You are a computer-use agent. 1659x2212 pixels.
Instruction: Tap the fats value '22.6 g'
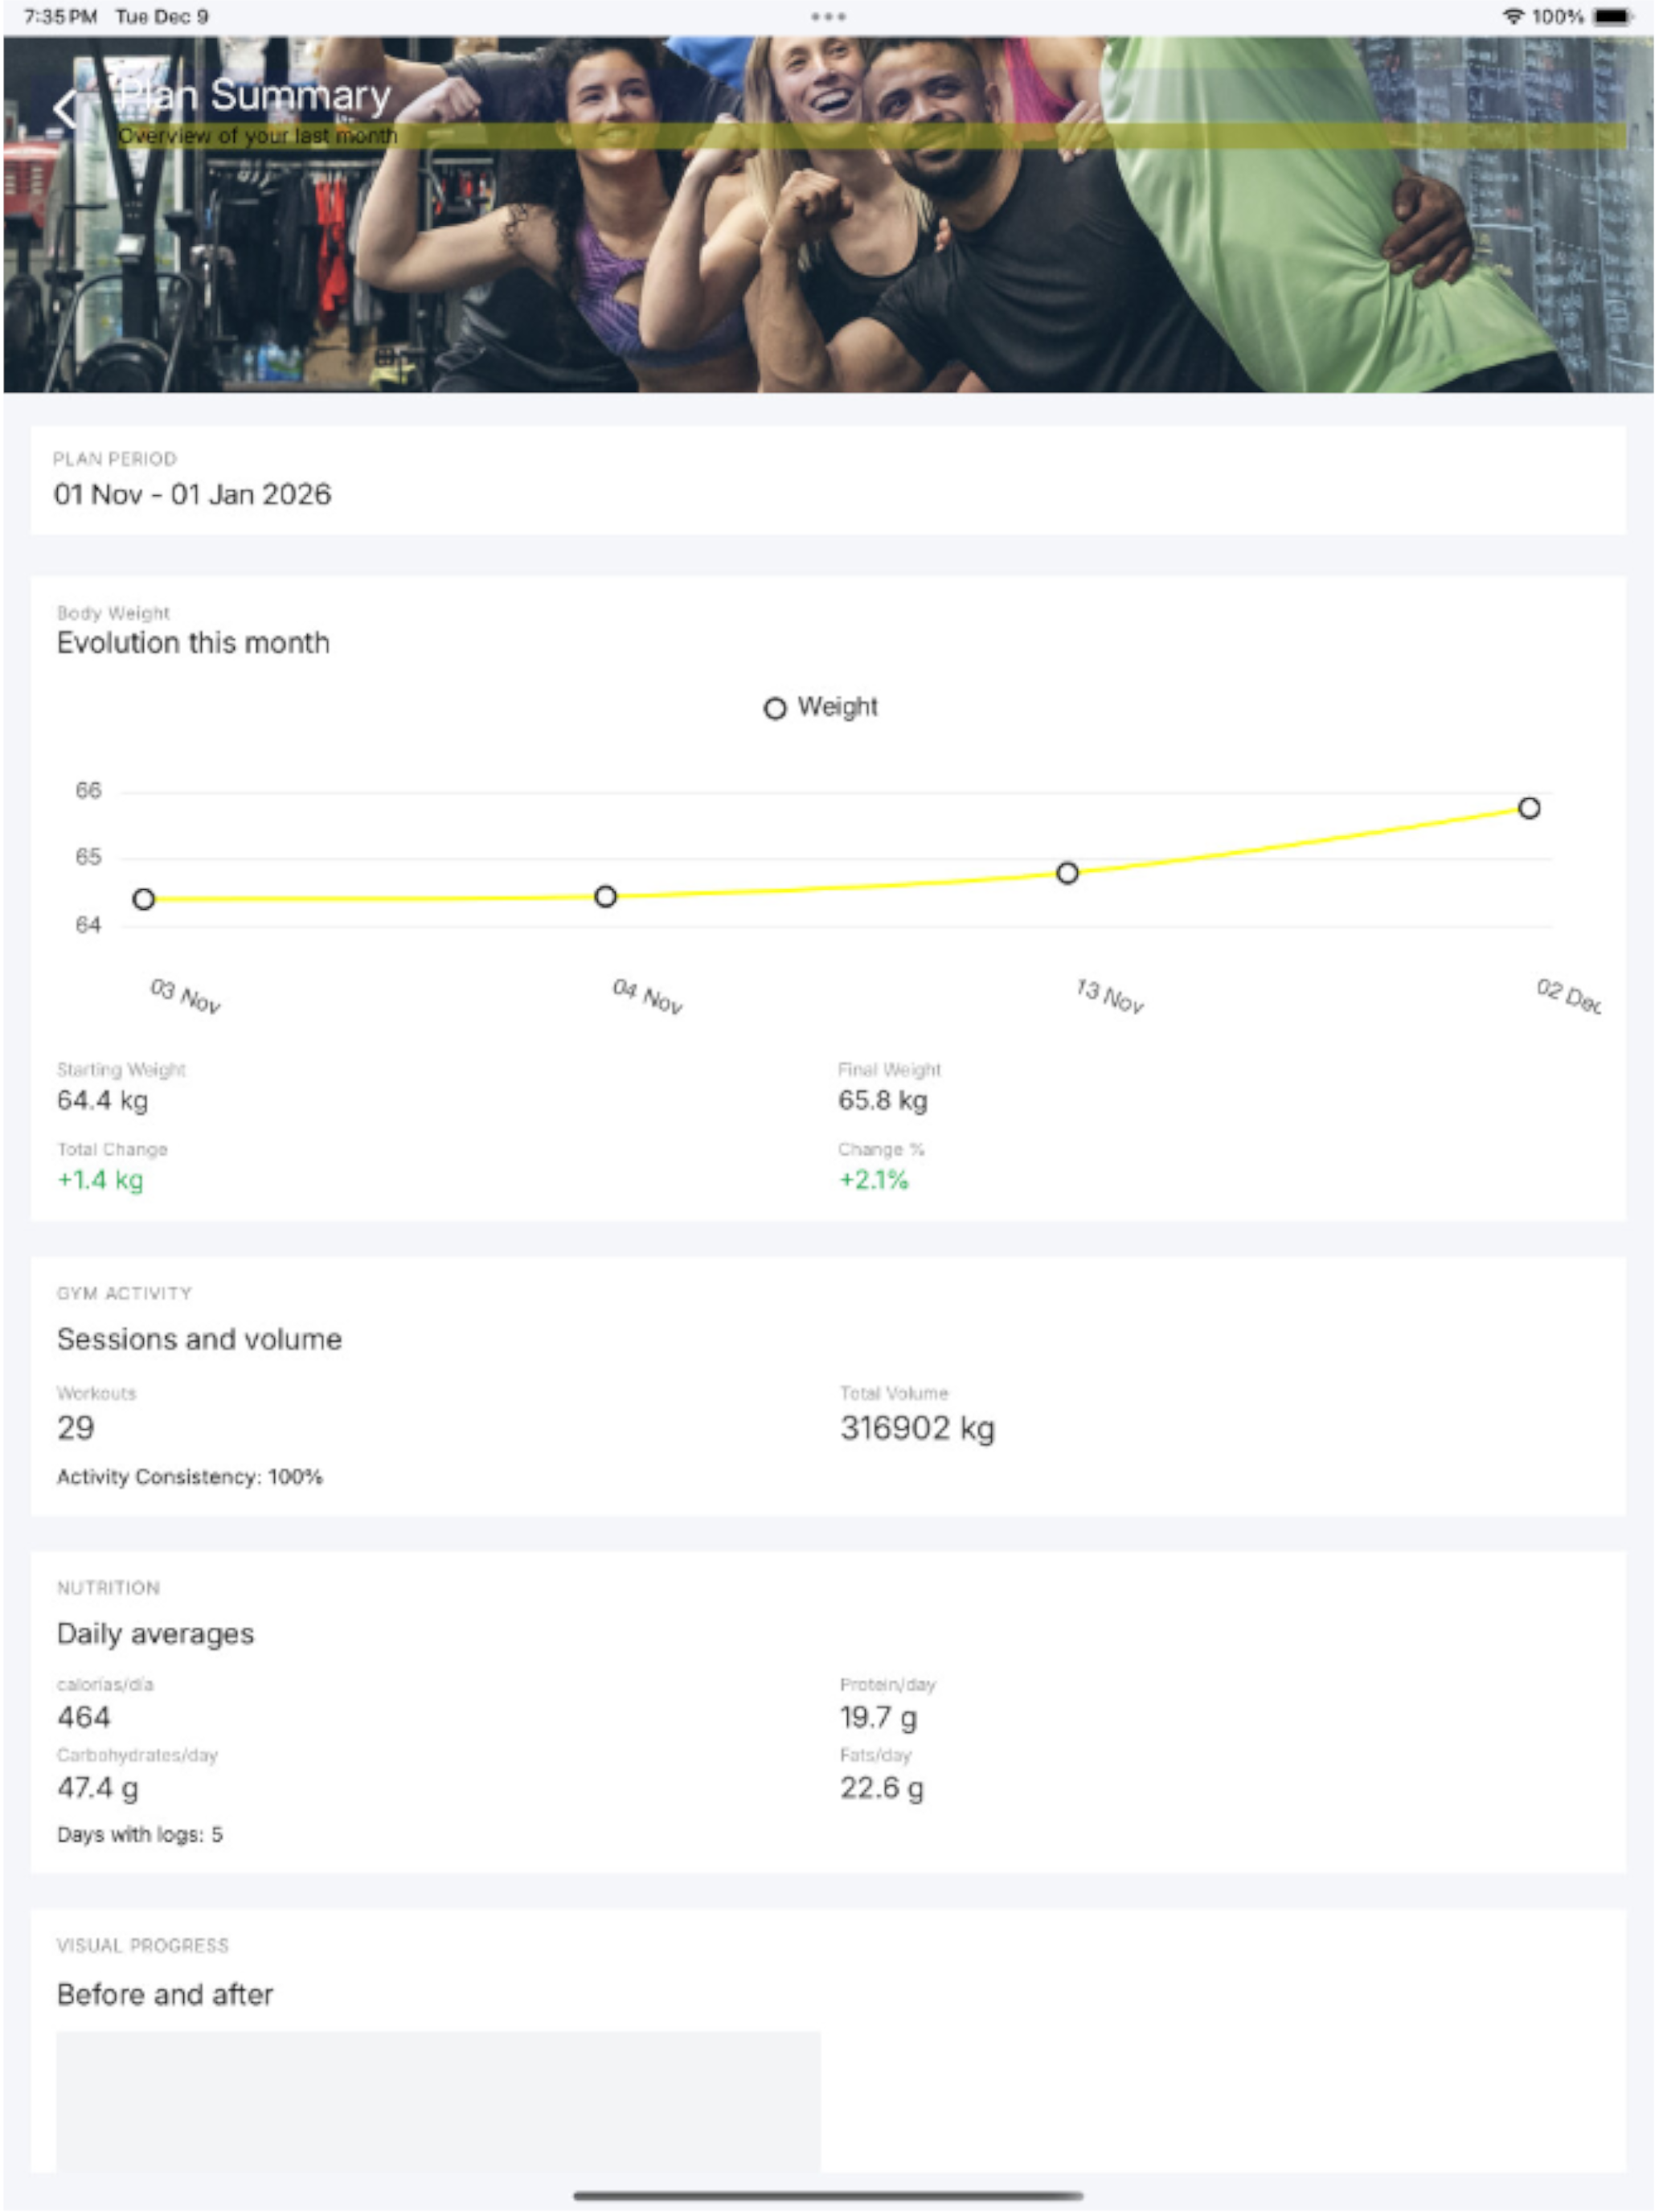[882, 1788]
